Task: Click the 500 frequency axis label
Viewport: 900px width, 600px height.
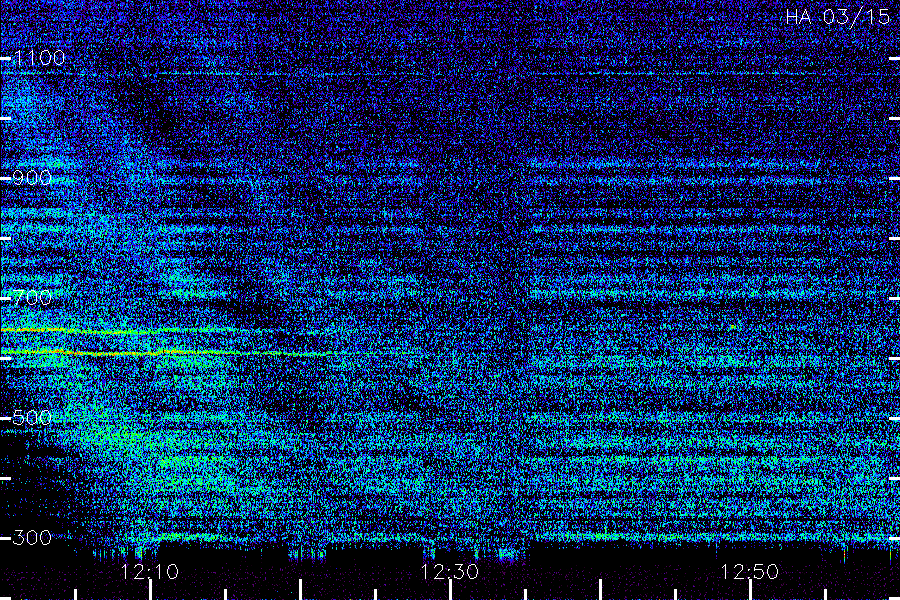Action: click(x=32, y=418)
